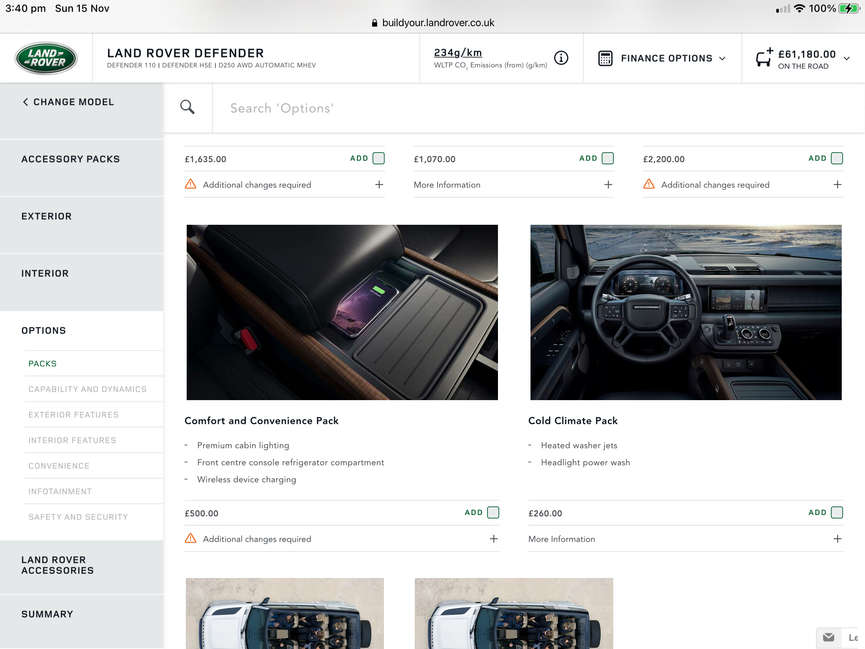Open the Comfort and Convenience Pack image

(x=342, y=312)
